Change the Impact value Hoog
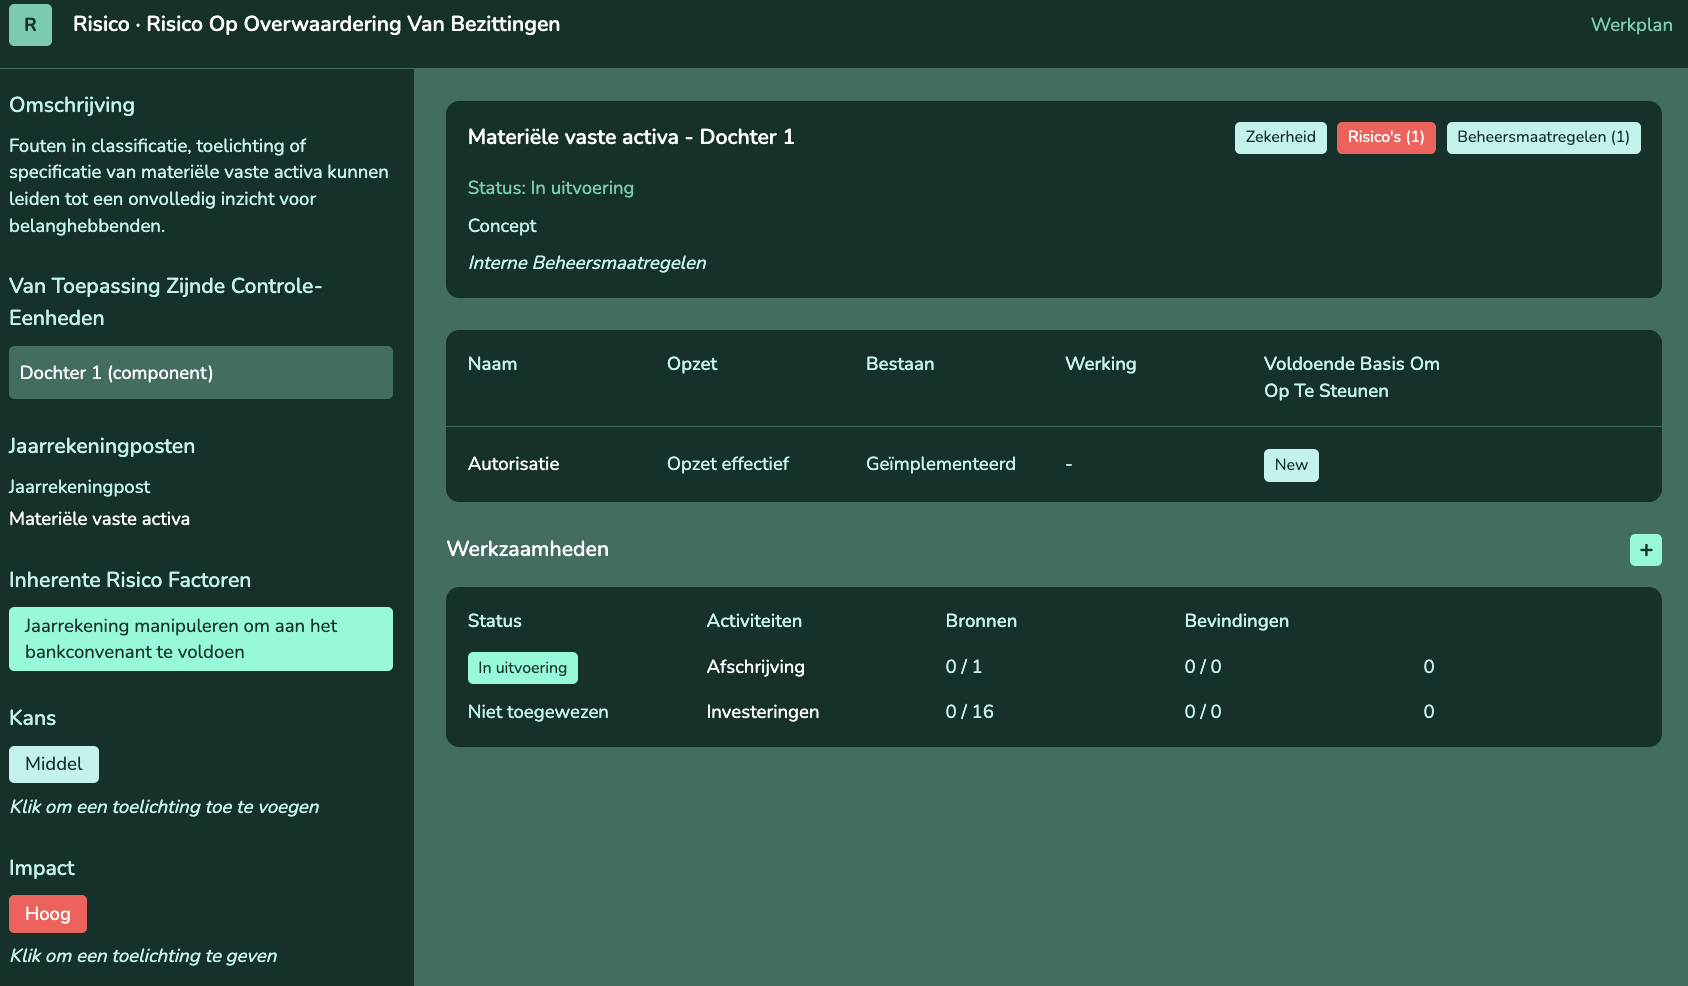Image resolution: width=1688 pixels, height=986 pixels. tap(48, 914)
